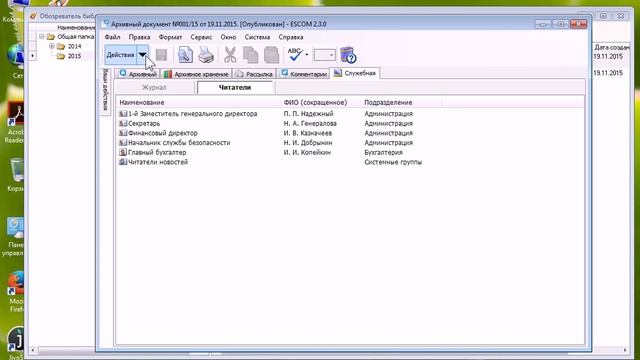Viewport: 640px width, 360px height.
Task: Switch to the Комментарии tab
Action: (x=304, y=74)
